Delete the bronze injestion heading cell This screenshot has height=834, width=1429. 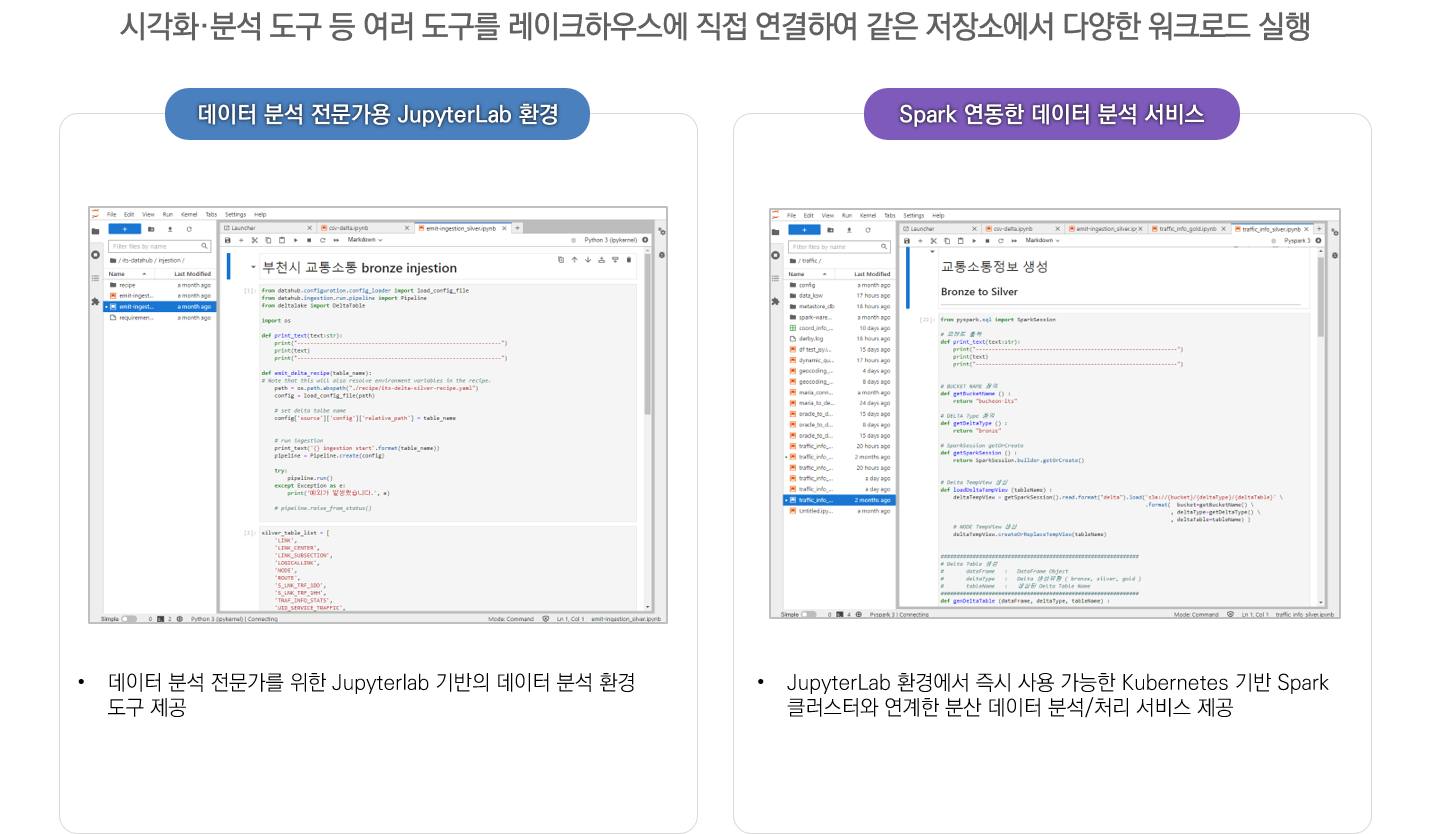(x=628, y=260)
